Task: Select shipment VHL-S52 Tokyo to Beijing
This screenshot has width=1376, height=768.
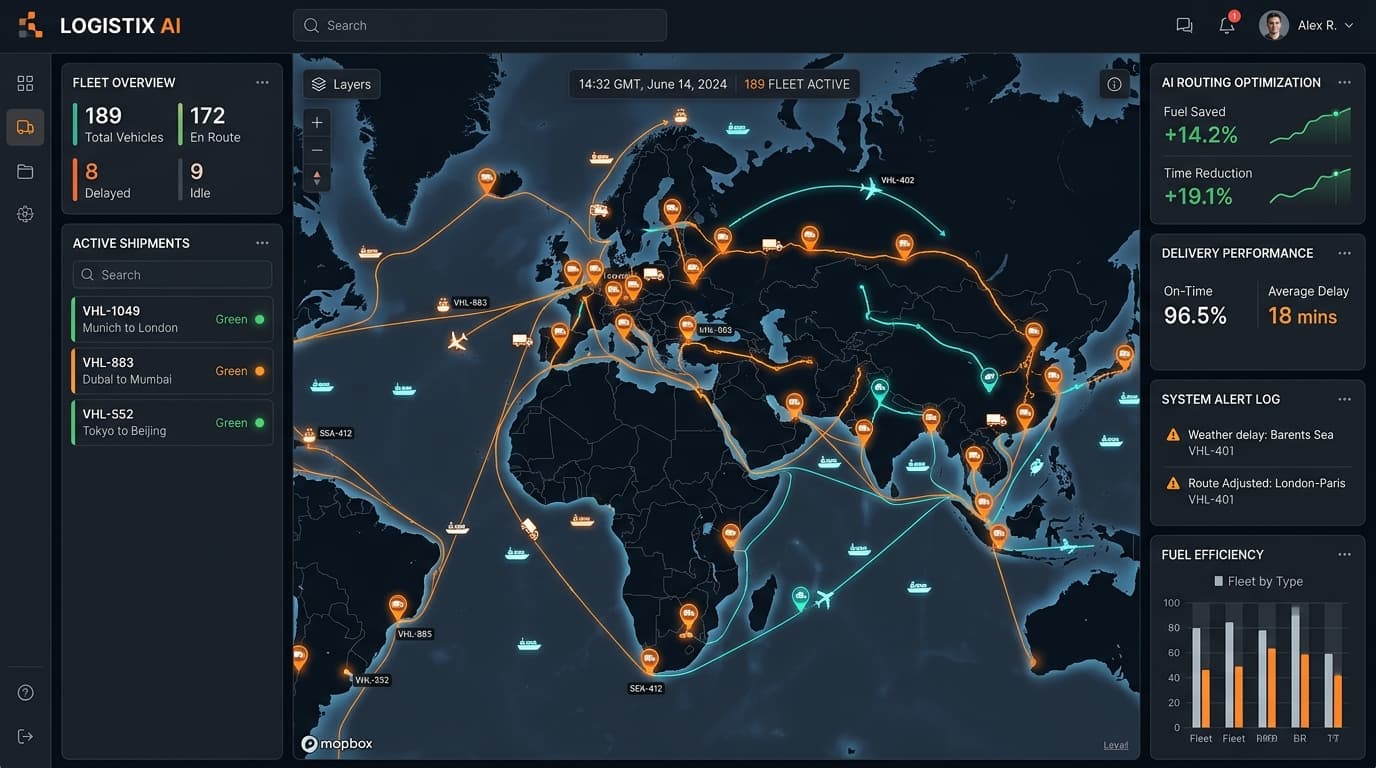Action: click(172, 422)
